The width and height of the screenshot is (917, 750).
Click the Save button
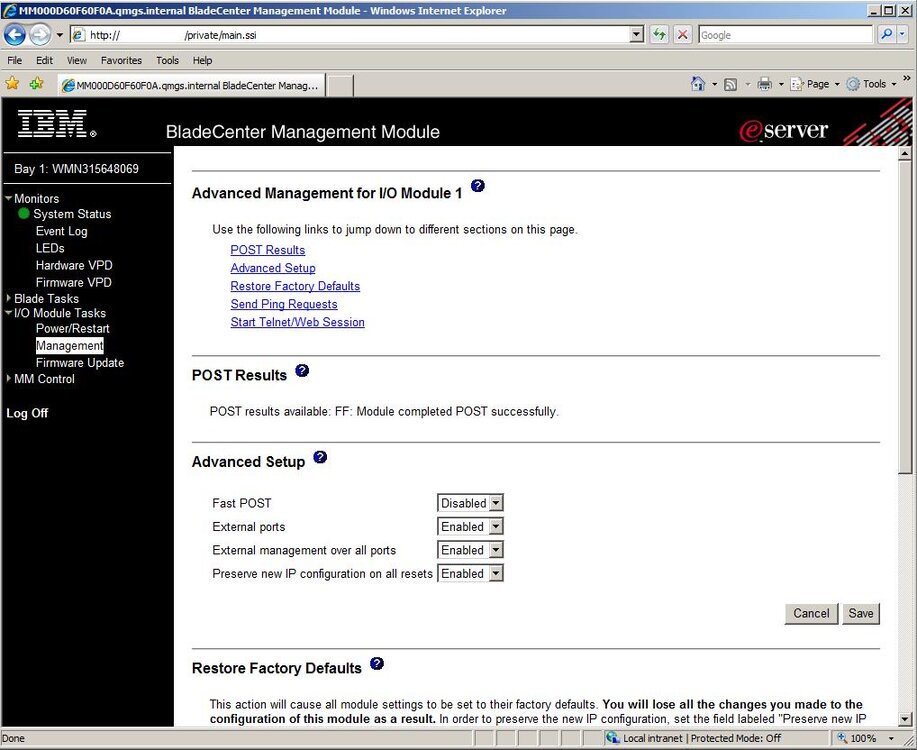(861, 614)
